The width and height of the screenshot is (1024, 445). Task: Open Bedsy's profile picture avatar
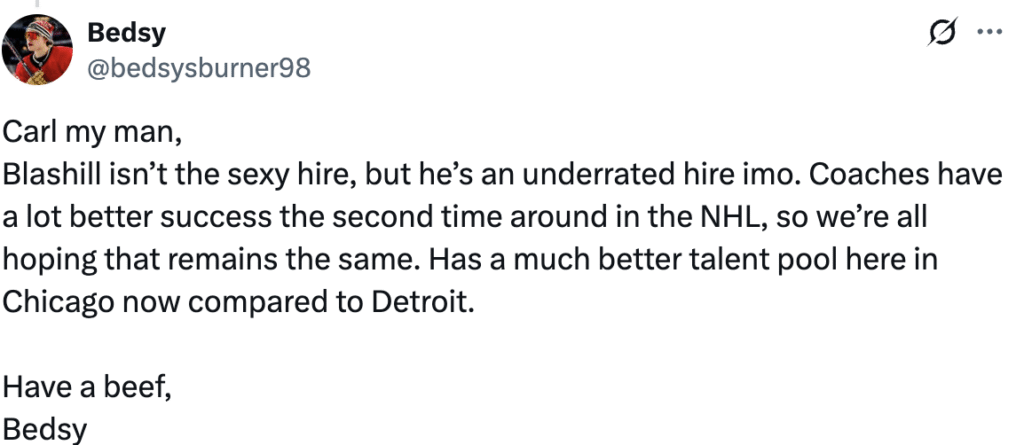[x=37, y=50]
